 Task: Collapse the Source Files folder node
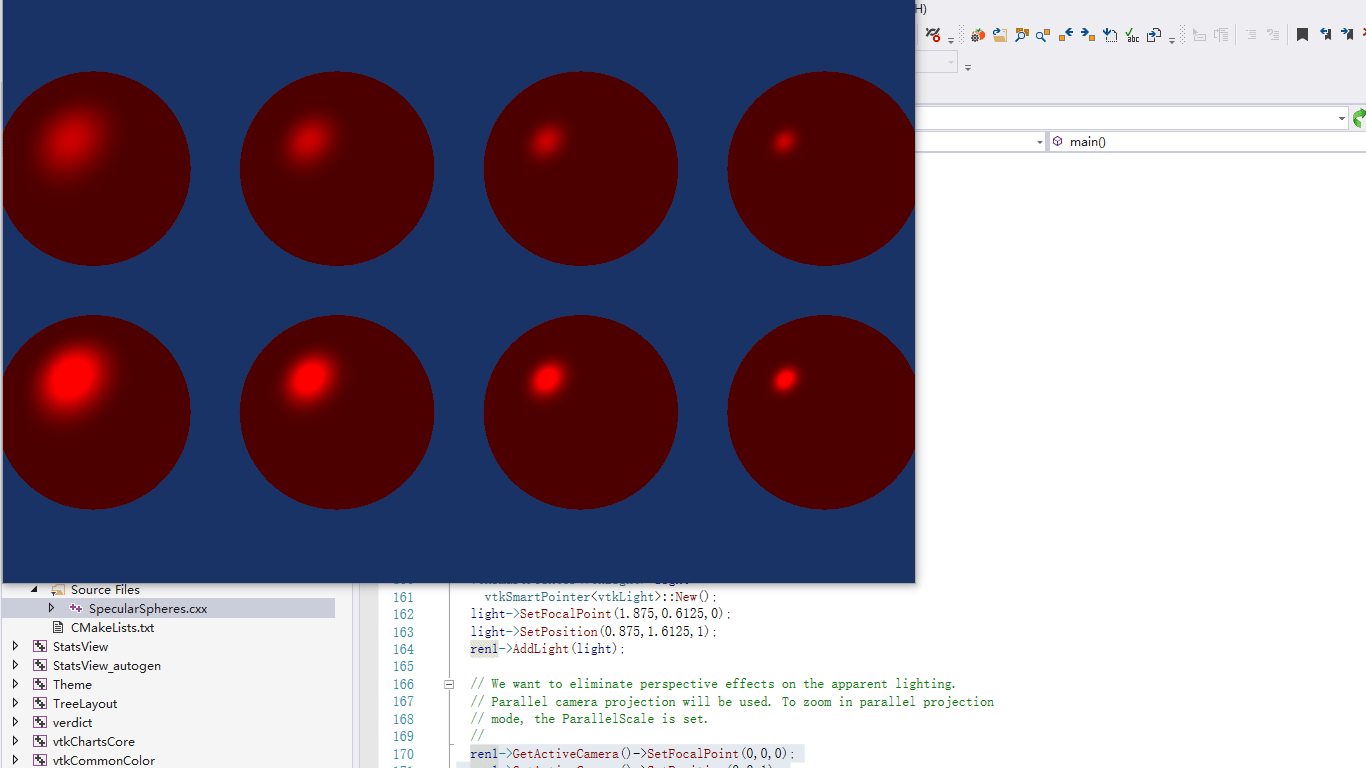point(33,590)
